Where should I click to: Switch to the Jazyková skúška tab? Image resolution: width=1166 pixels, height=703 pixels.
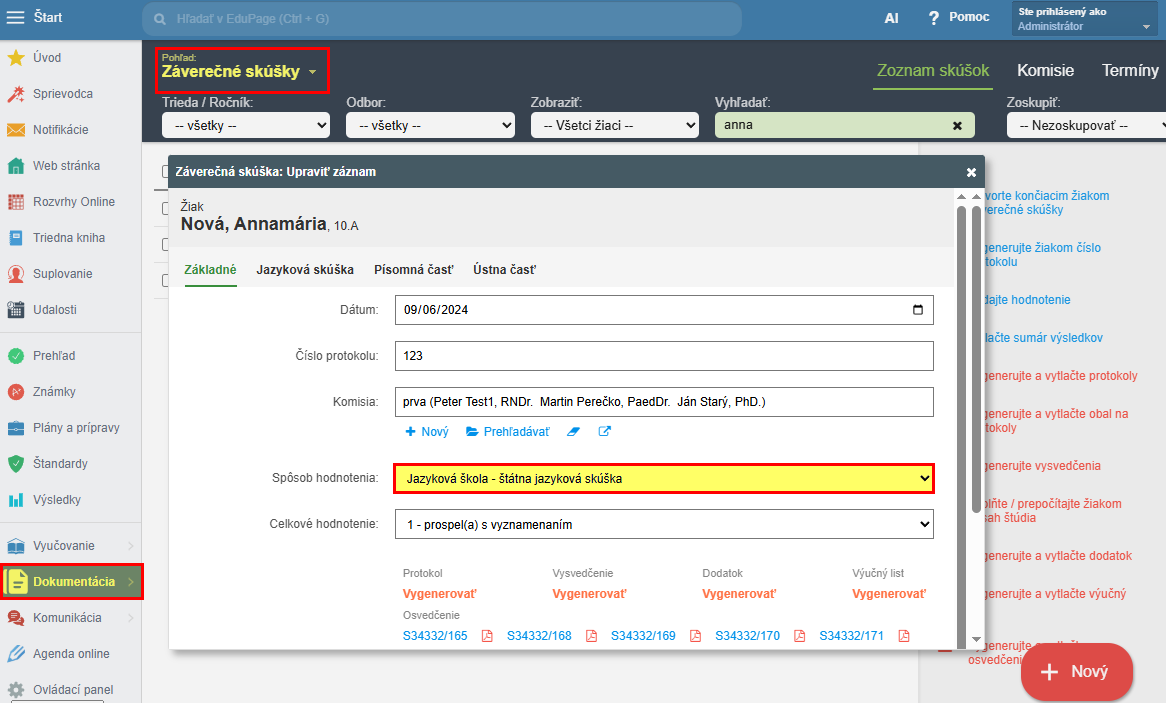305,270
